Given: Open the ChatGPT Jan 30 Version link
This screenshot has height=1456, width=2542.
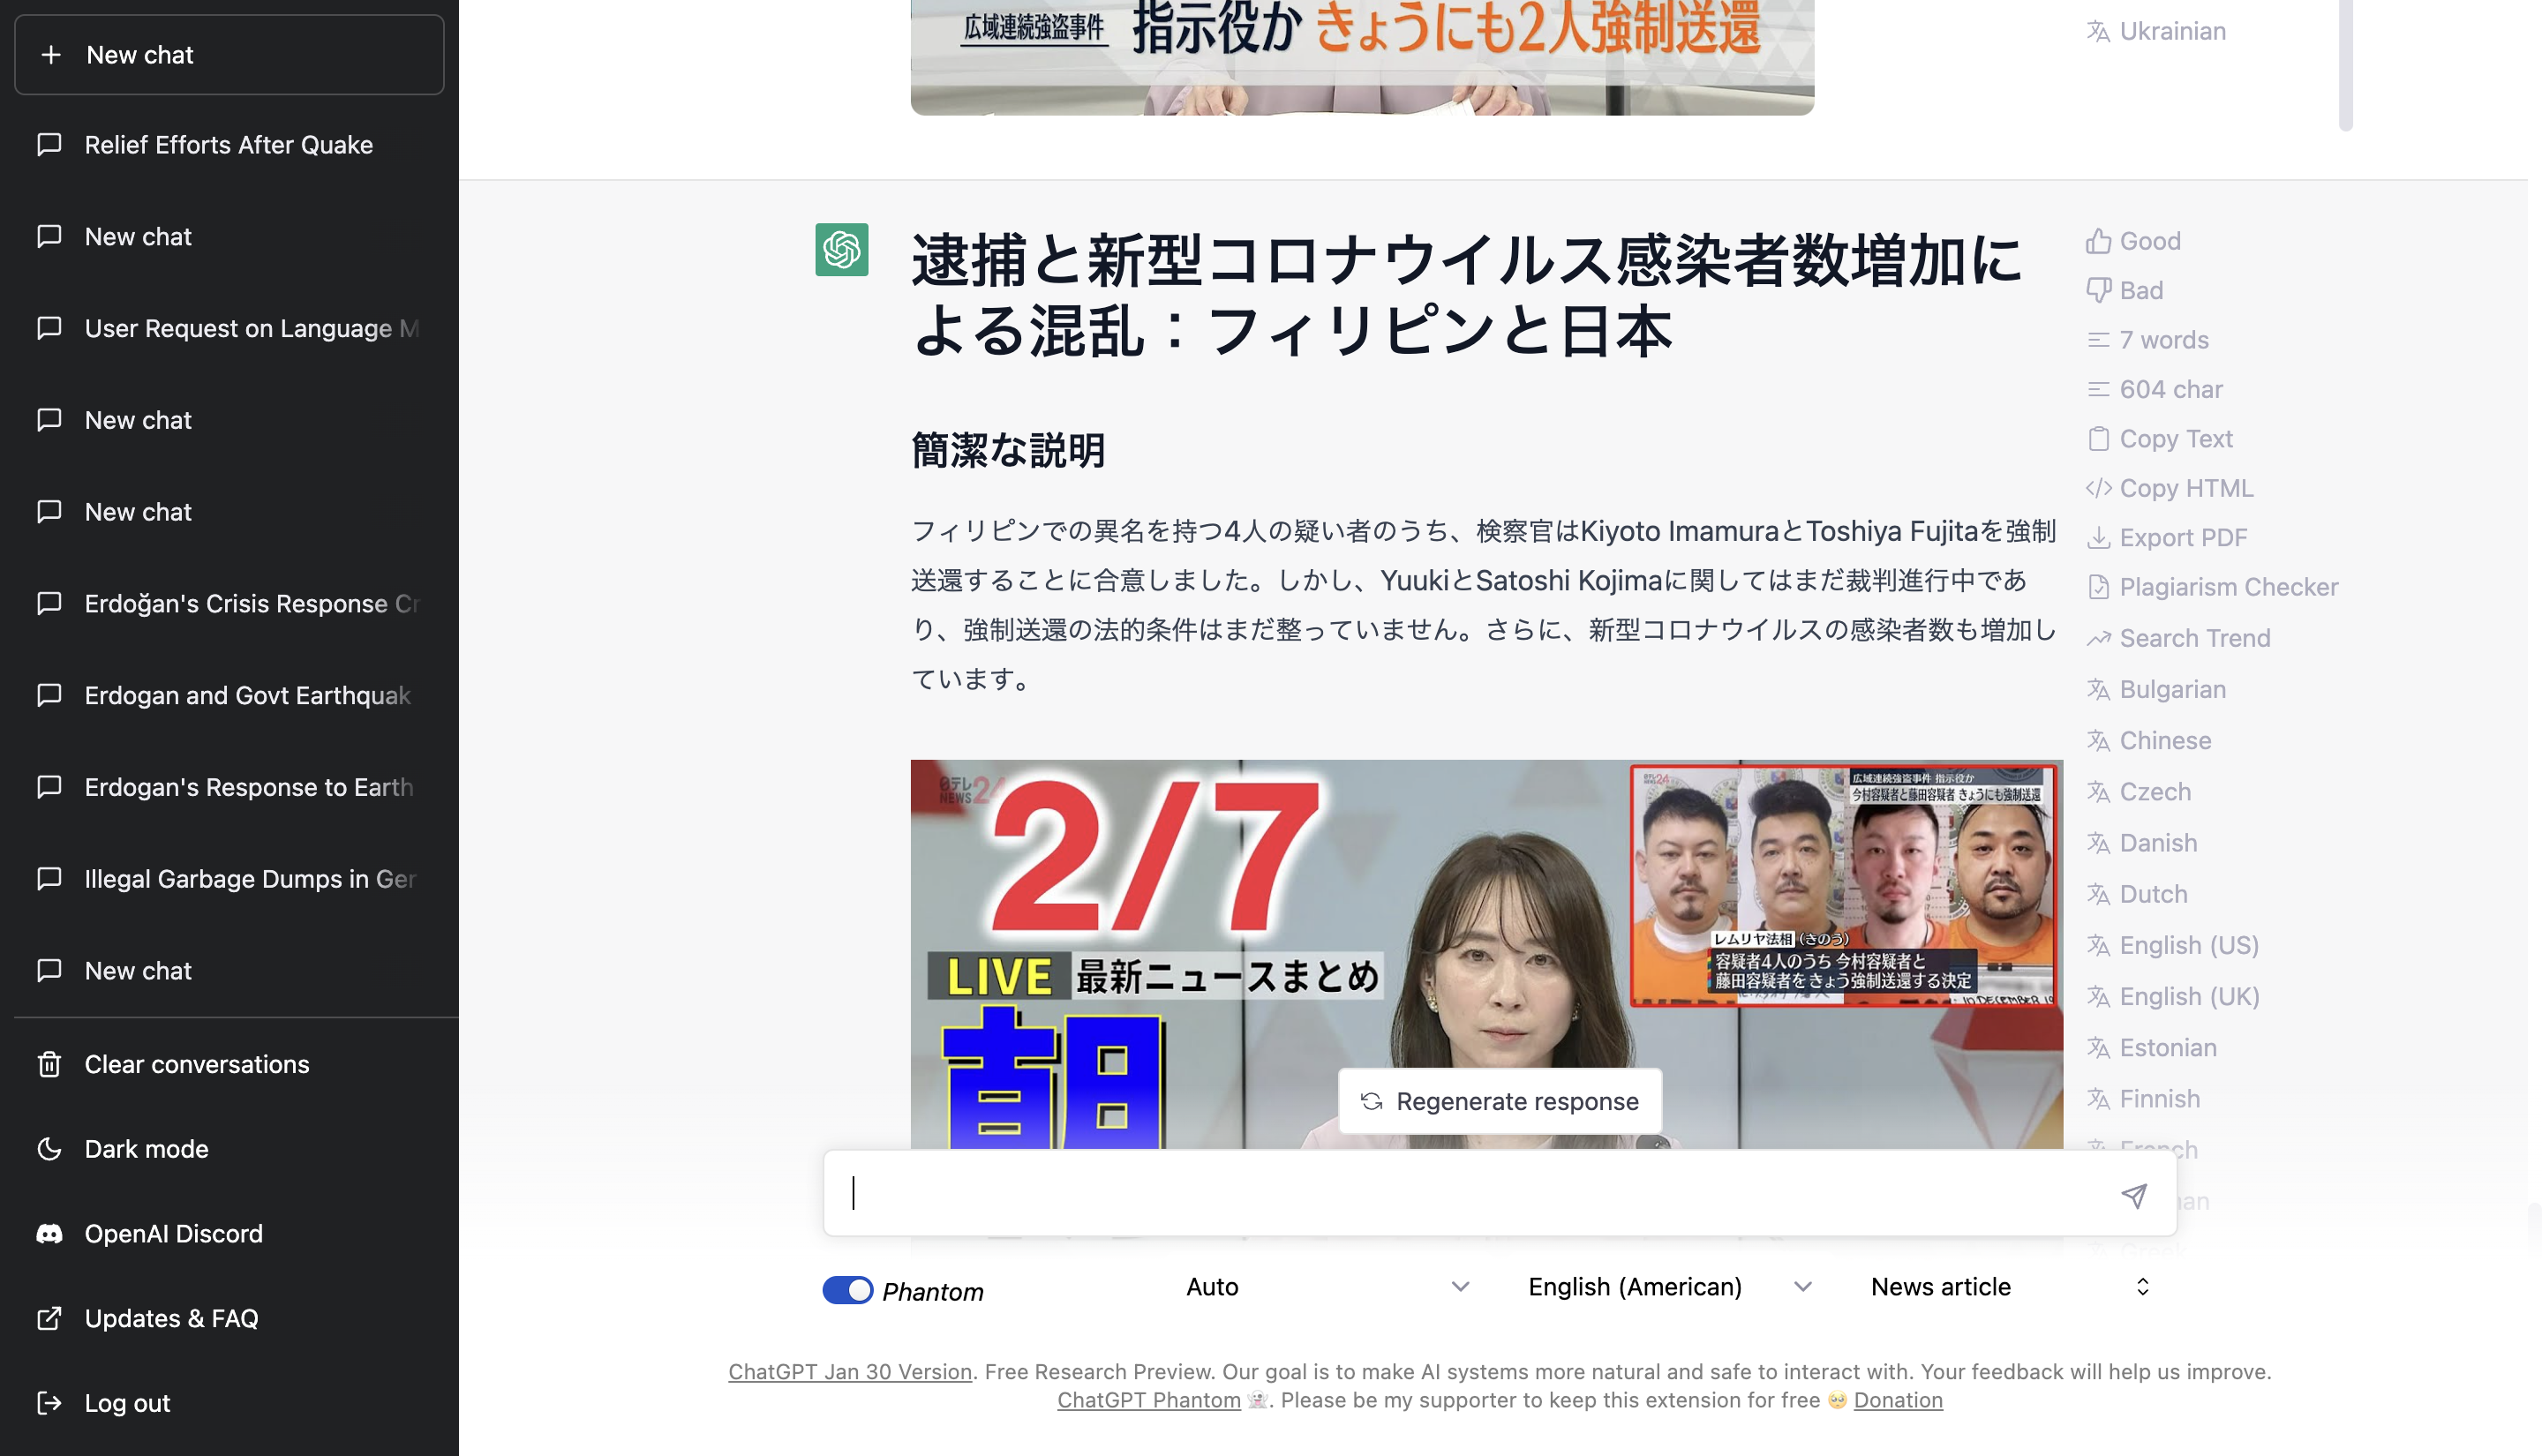Looking at the screenshot, I should [x=850, y=1372].
